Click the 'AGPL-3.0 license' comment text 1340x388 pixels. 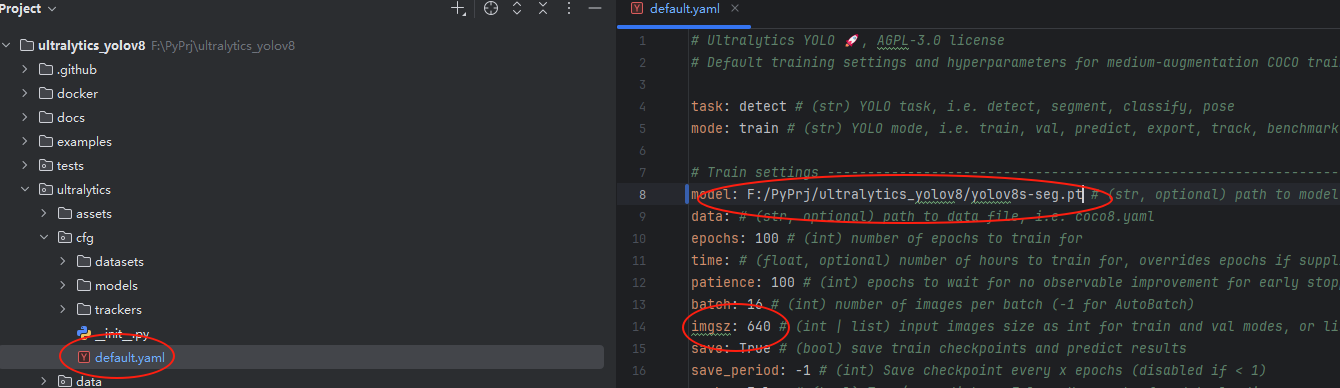tap(940, 41)
